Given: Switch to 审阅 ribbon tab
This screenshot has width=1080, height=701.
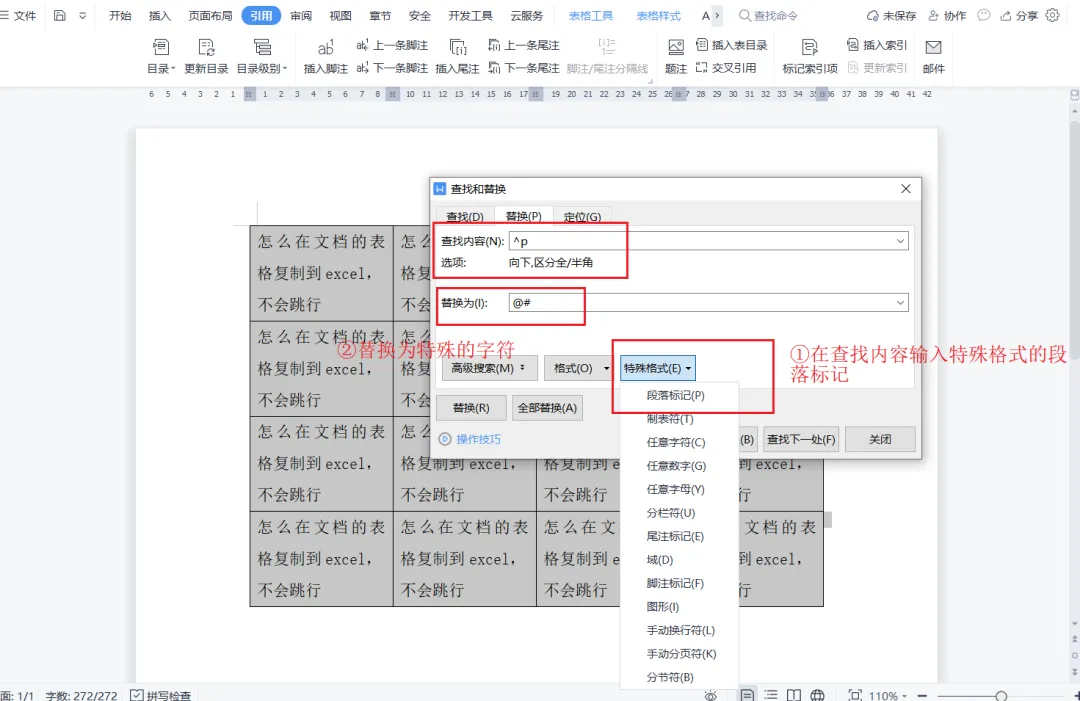Looking at the screenshot, I should (301, 15).
